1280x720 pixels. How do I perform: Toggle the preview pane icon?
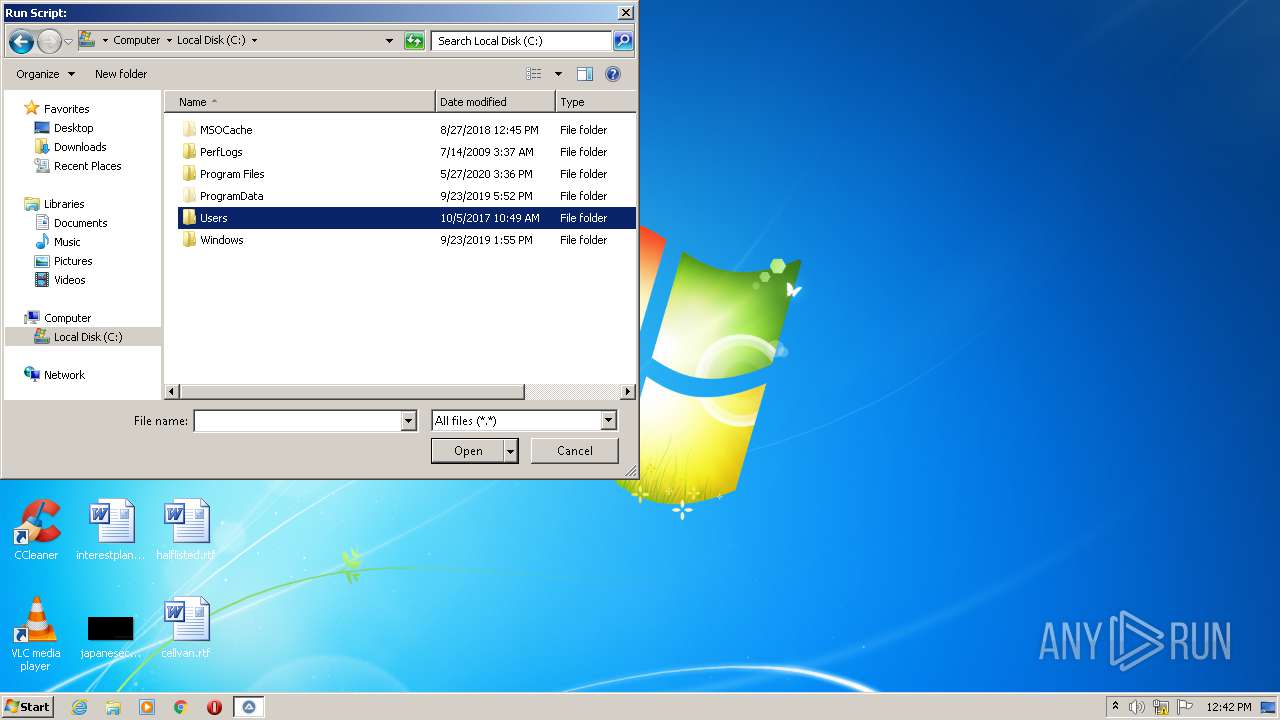pos(585,74)
